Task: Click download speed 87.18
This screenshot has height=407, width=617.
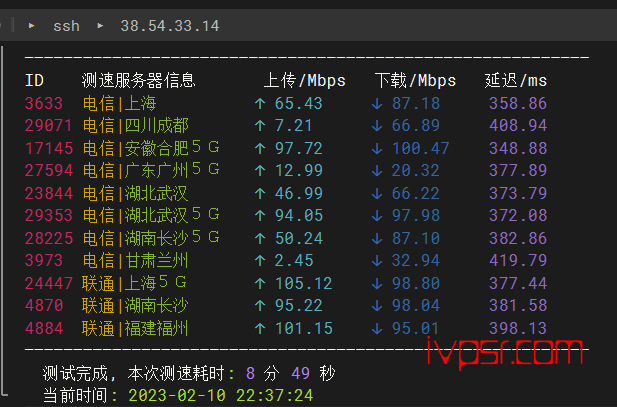Action: point(416,104)
